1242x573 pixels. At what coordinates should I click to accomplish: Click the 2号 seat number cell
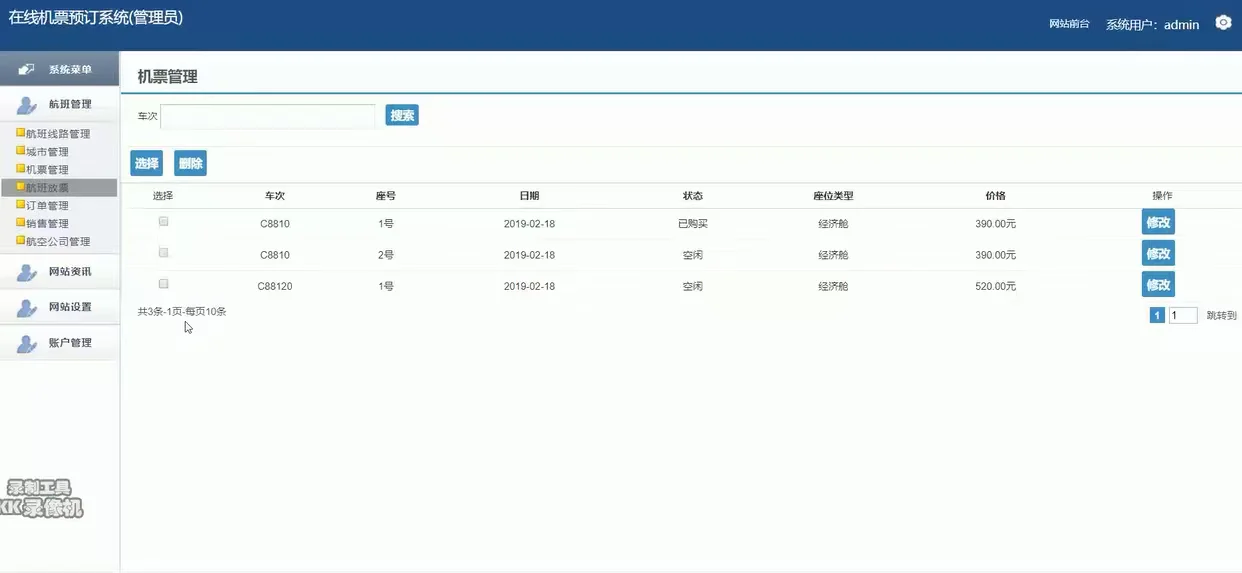(386, 255)
